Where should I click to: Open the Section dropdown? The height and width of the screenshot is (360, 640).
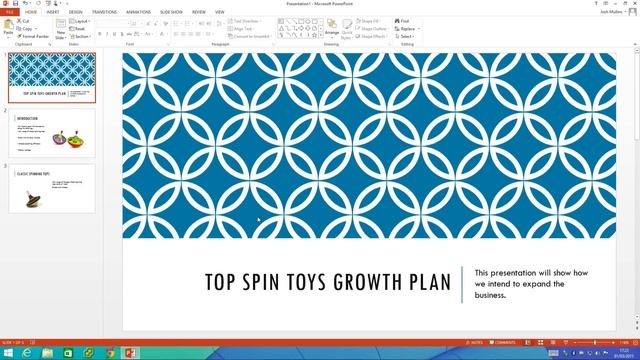pyautogui.click(x=80, y=36)
